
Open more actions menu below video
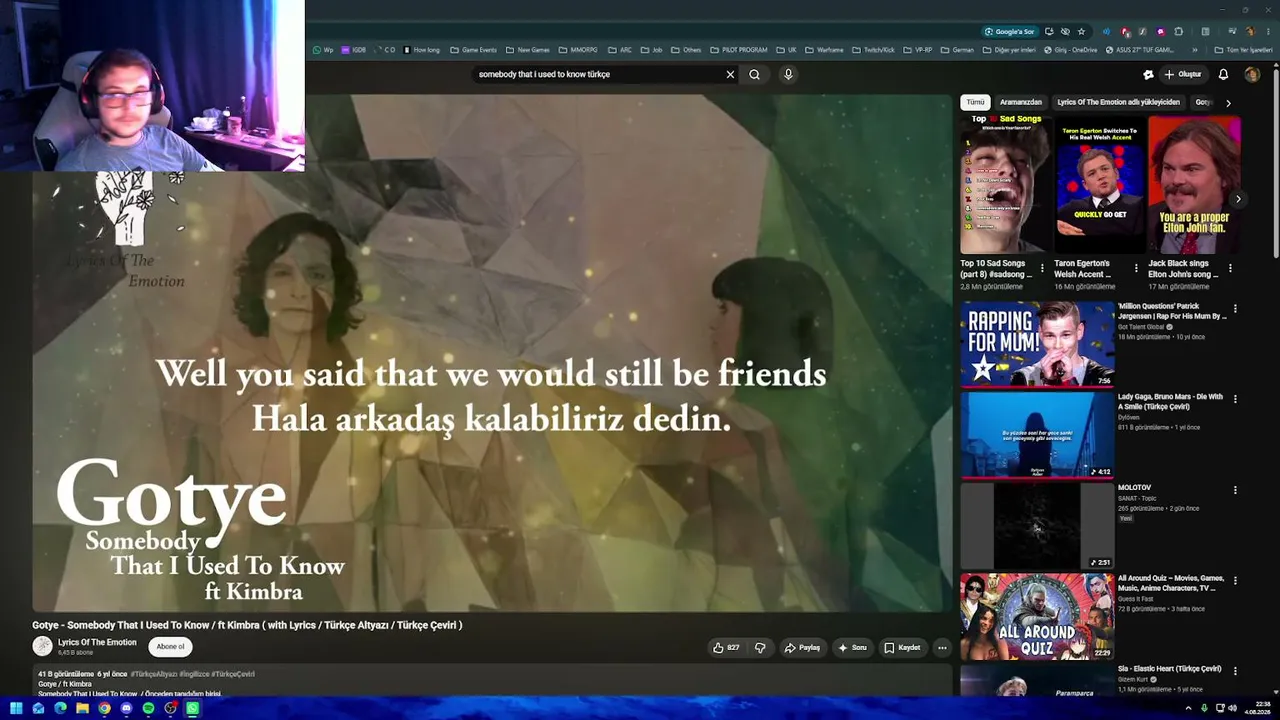pyautogui.click(x=941, y=648)
